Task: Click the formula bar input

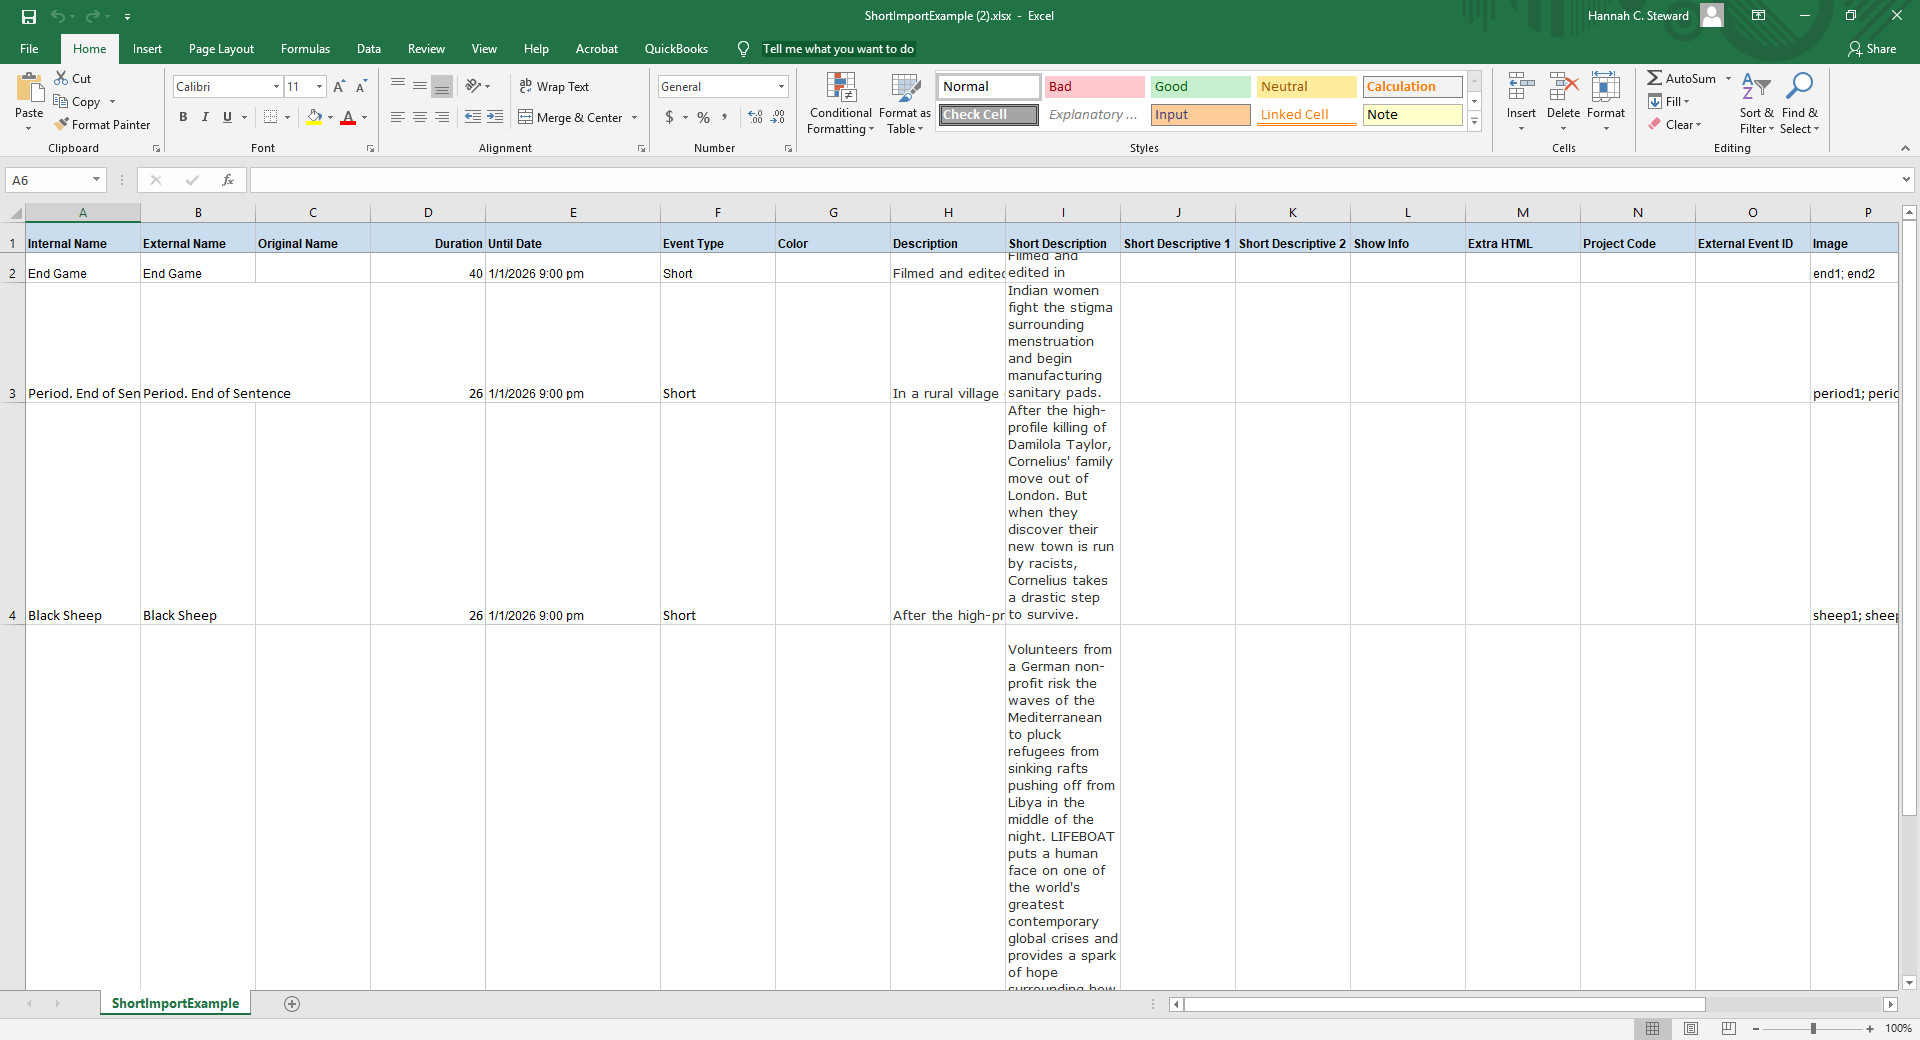Action: tap(1075, 180)
